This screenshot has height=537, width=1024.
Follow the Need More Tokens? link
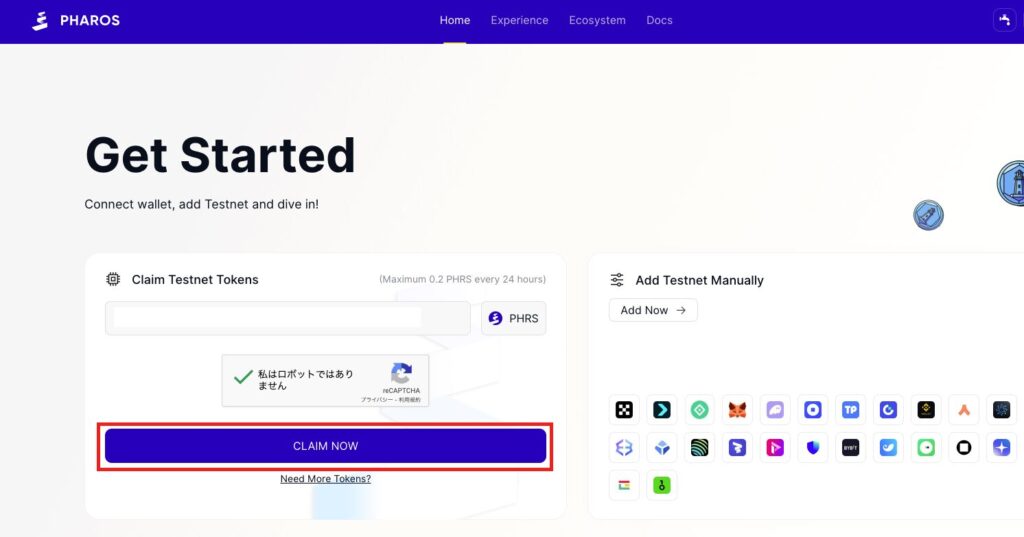pyautogui.click(x=325, y=479)
